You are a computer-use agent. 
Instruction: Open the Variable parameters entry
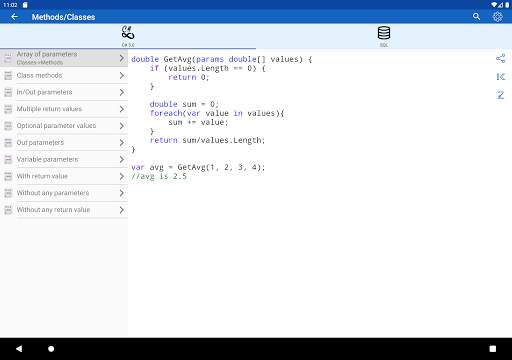(64, 159)
